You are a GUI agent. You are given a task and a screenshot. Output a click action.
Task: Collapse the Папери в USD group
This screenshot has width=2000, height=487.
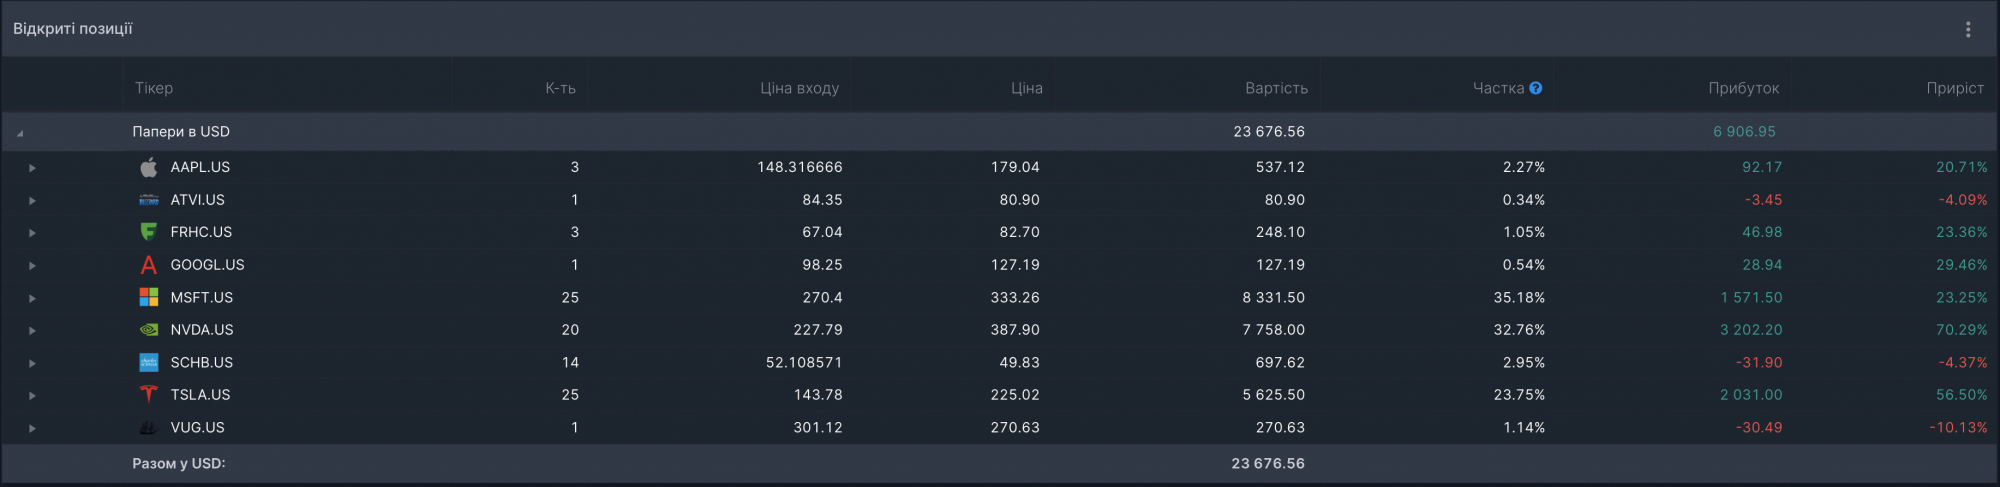(x=20, y=132)
